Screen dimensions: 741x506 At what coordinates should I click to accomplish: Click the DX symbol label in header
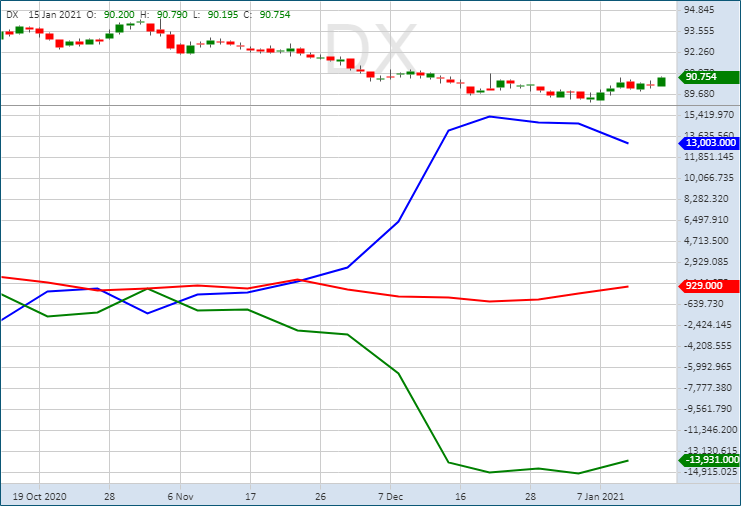click(12, 15)
